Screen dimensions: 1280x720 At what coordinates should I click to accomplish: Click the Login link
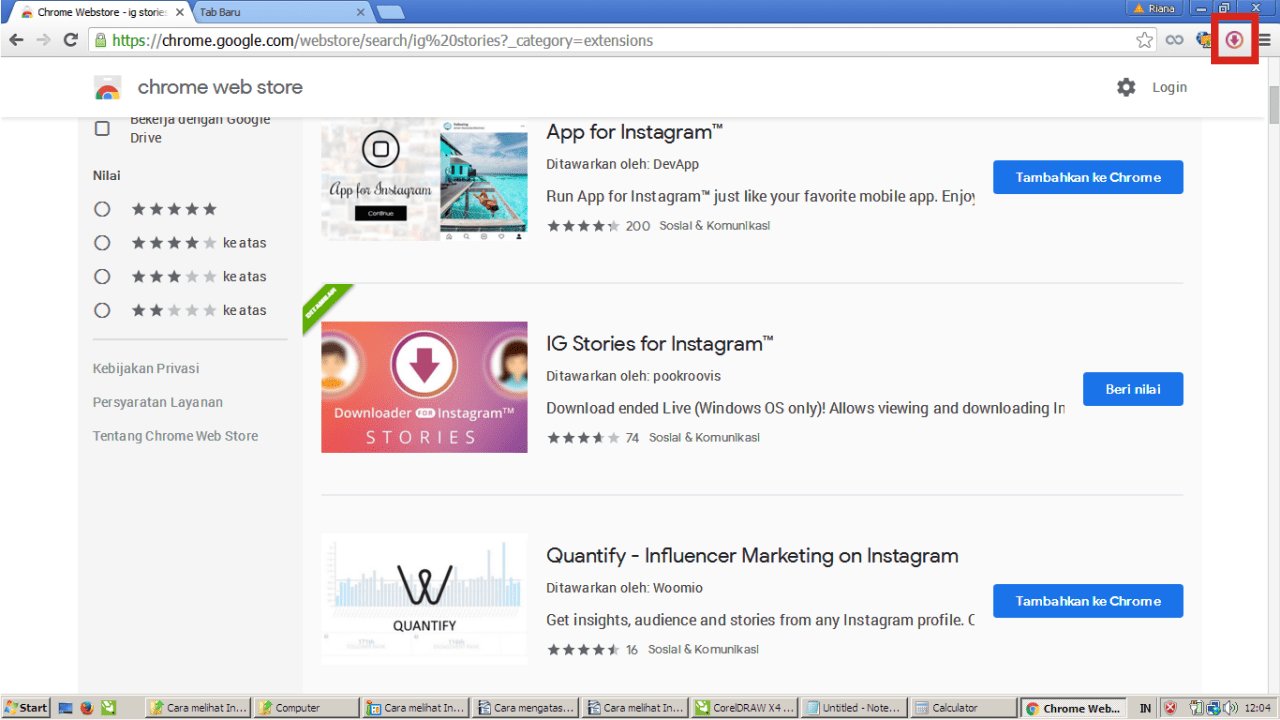point(1169,87)
